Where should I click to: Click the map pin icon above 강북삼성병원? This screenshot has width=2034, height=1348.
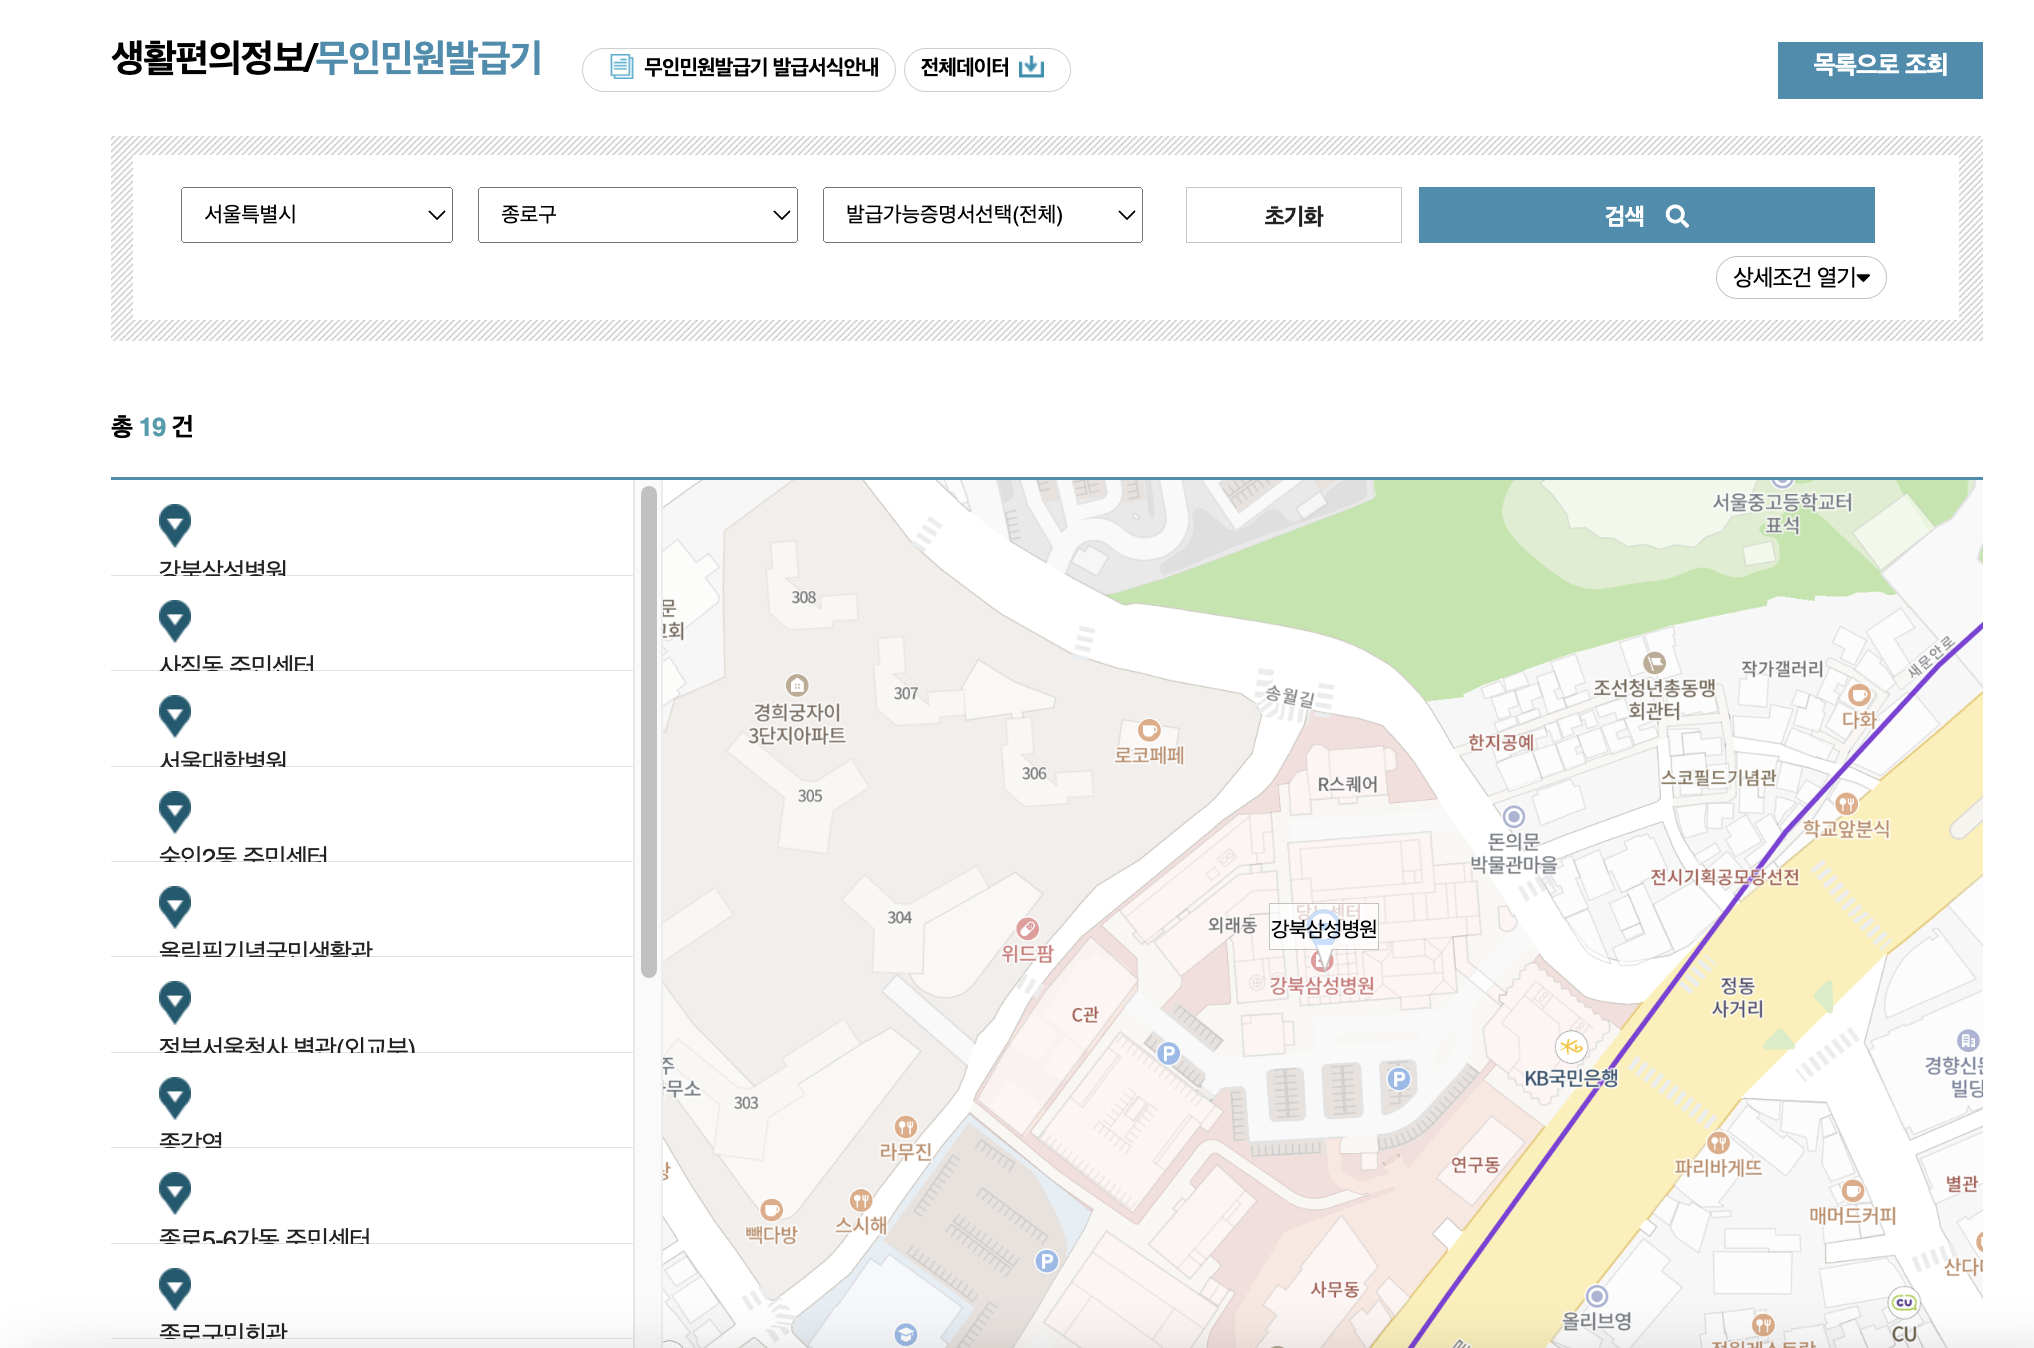175,524
